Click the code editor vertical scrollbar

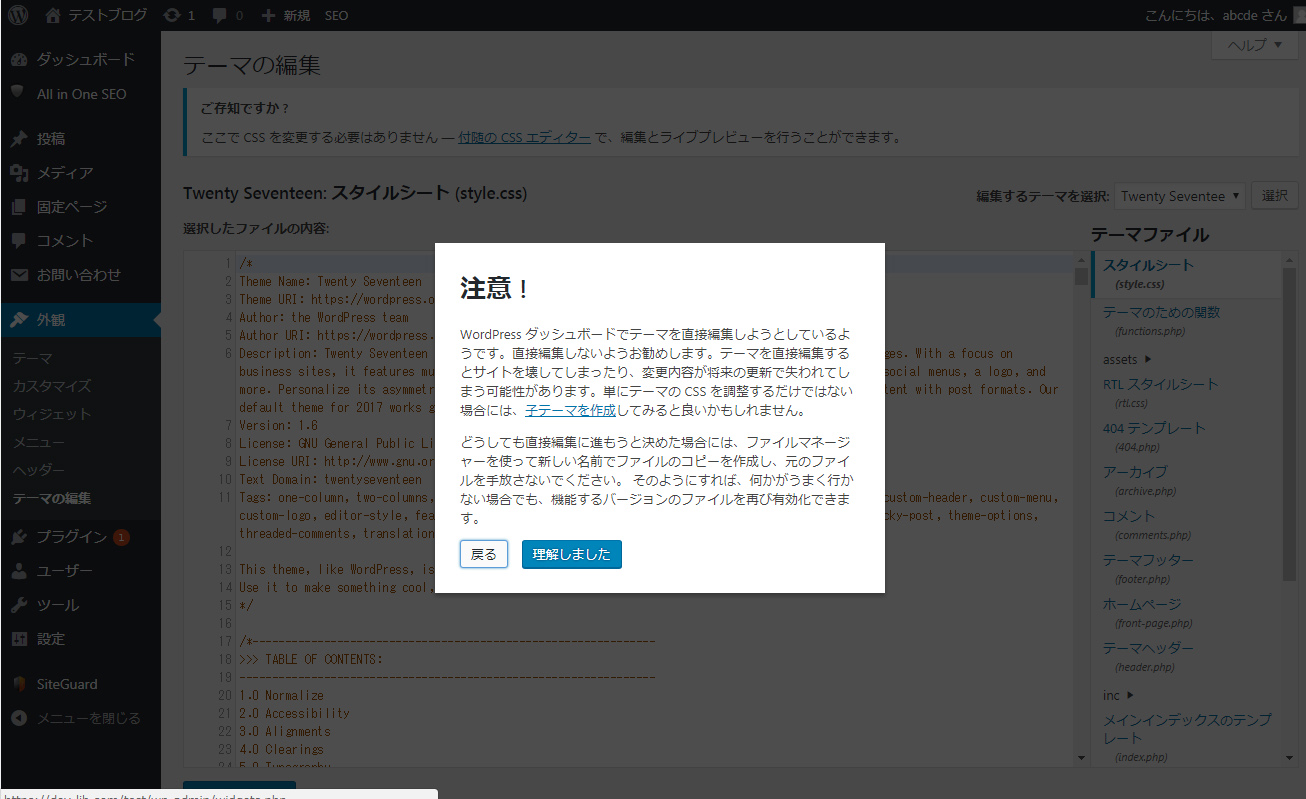[1081, 500]
